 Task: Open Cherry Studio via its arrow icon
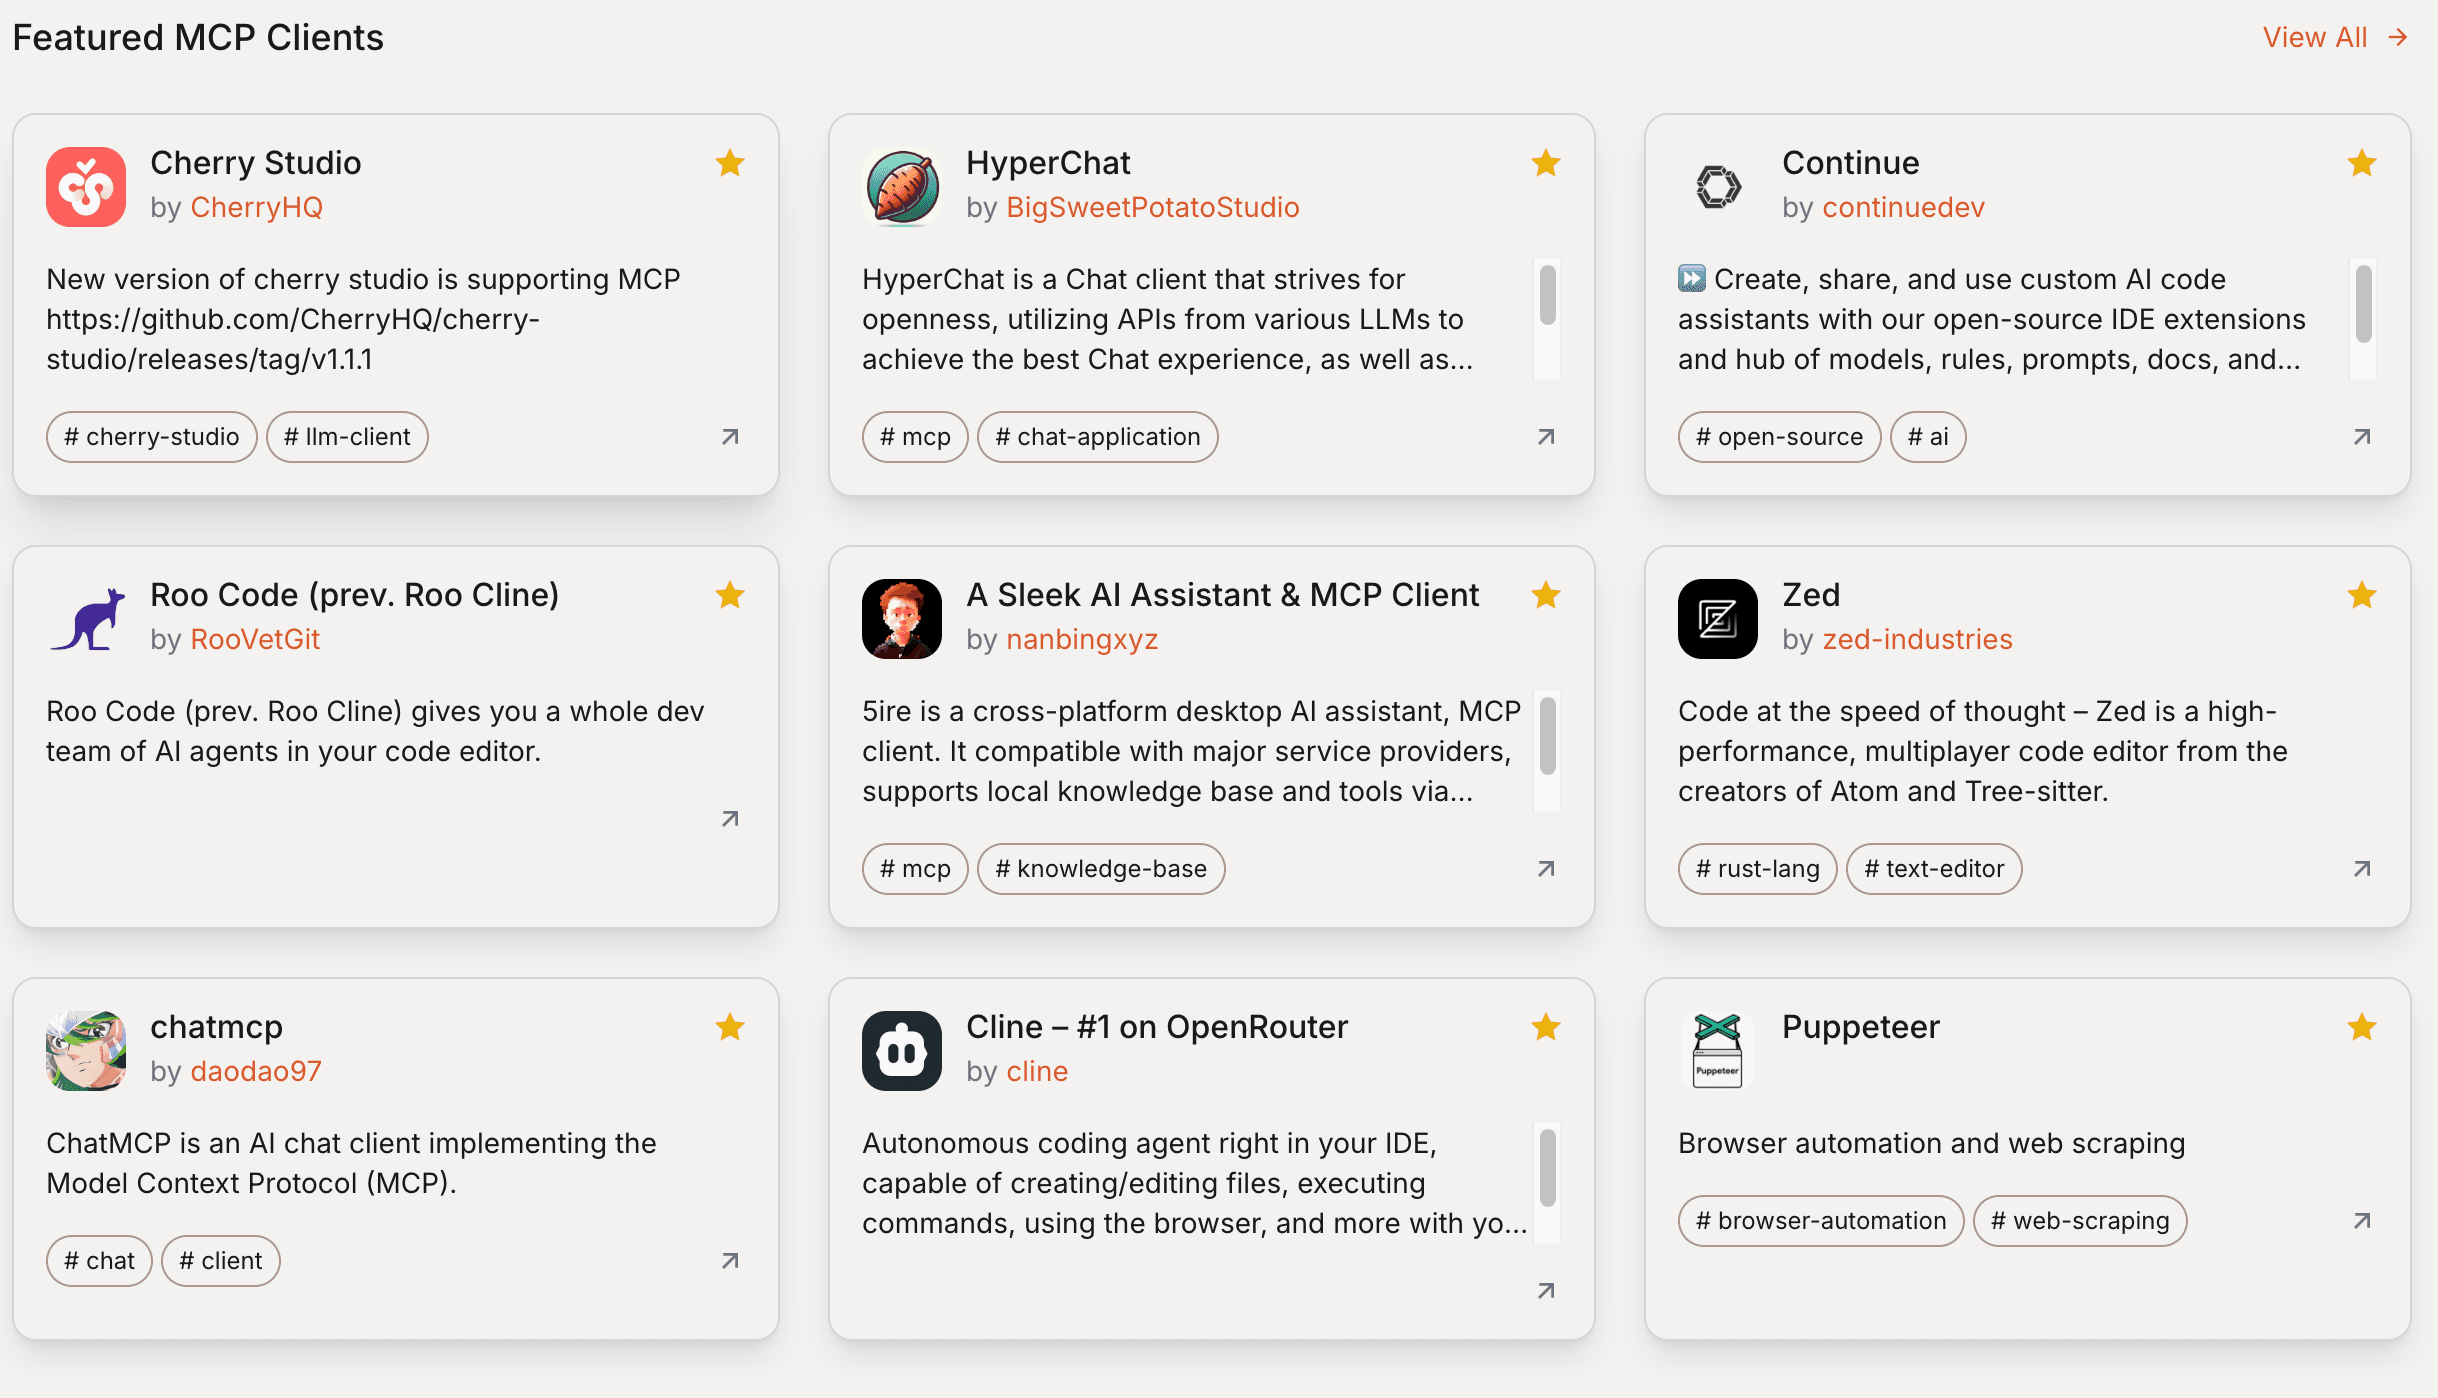(x=730, y=437)
